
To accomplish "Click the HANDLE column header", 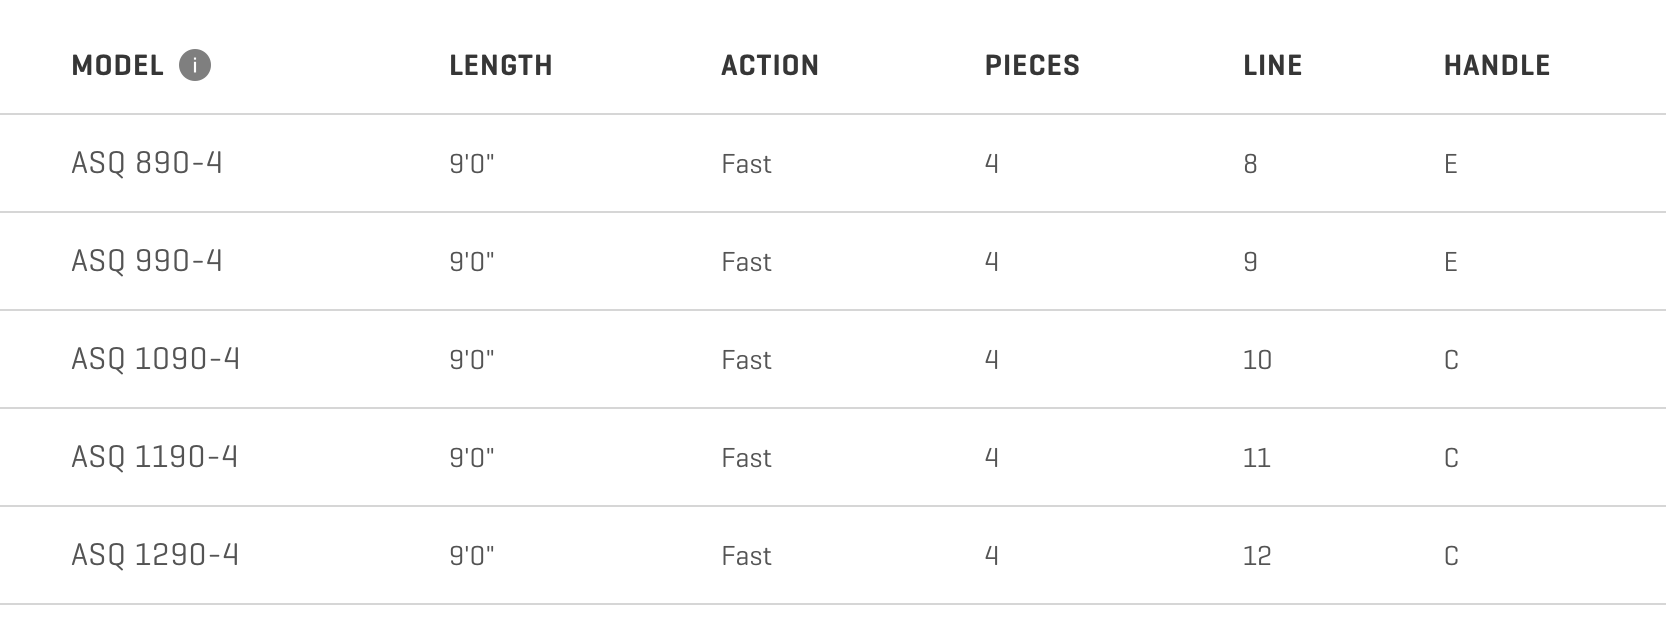I will point(1496,66).
